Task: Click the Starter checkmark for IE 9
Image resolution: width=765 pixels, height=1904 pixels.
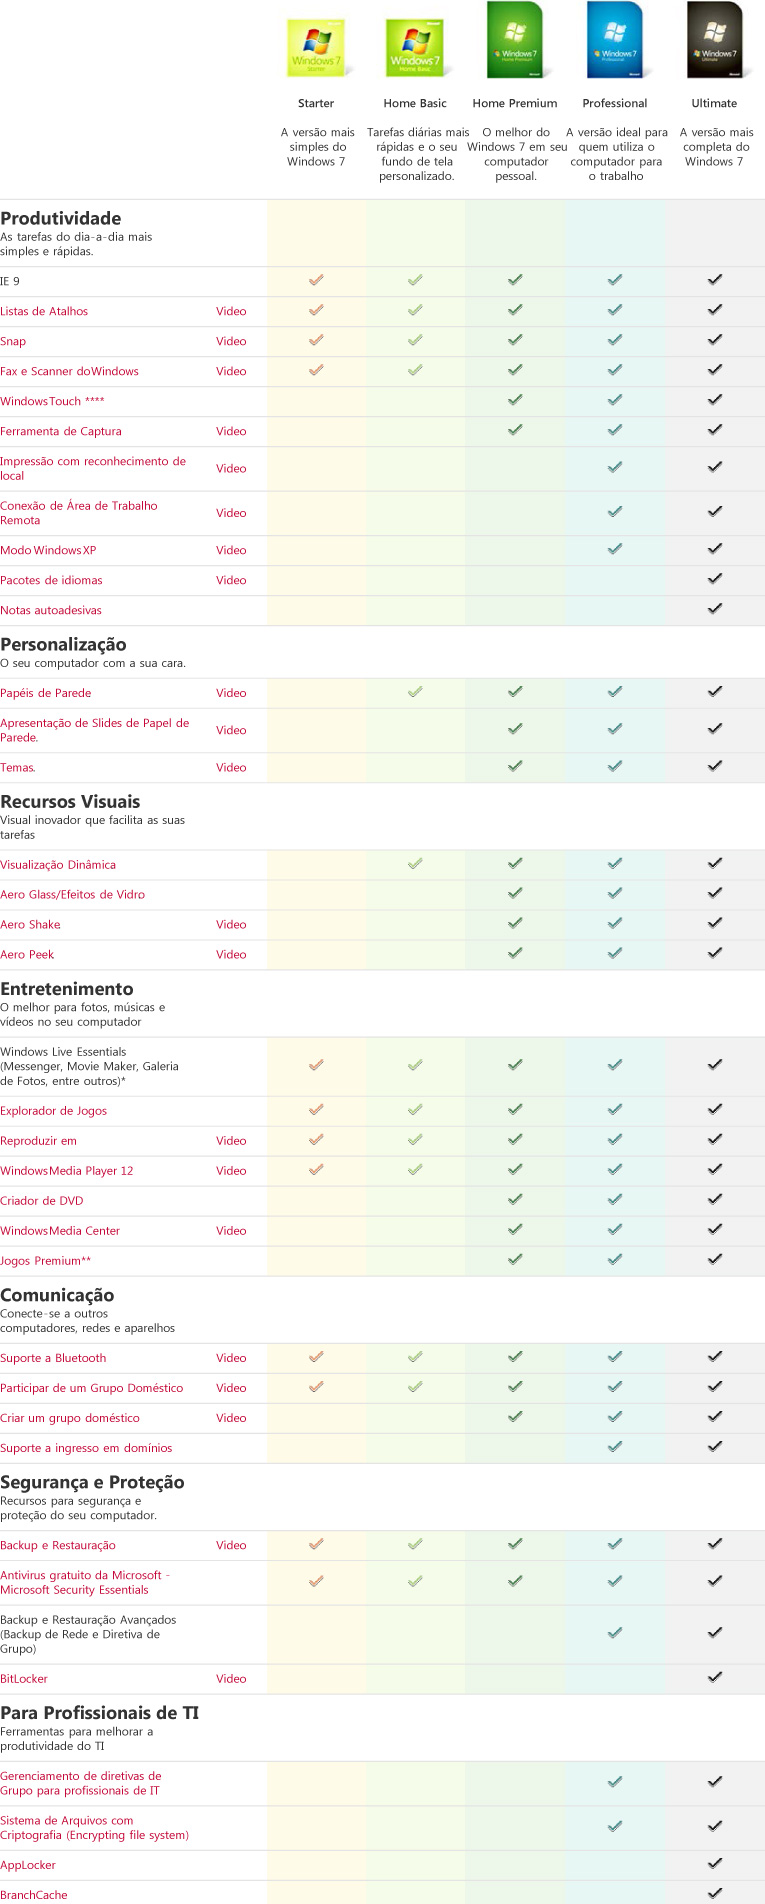Action: (316, 281)
